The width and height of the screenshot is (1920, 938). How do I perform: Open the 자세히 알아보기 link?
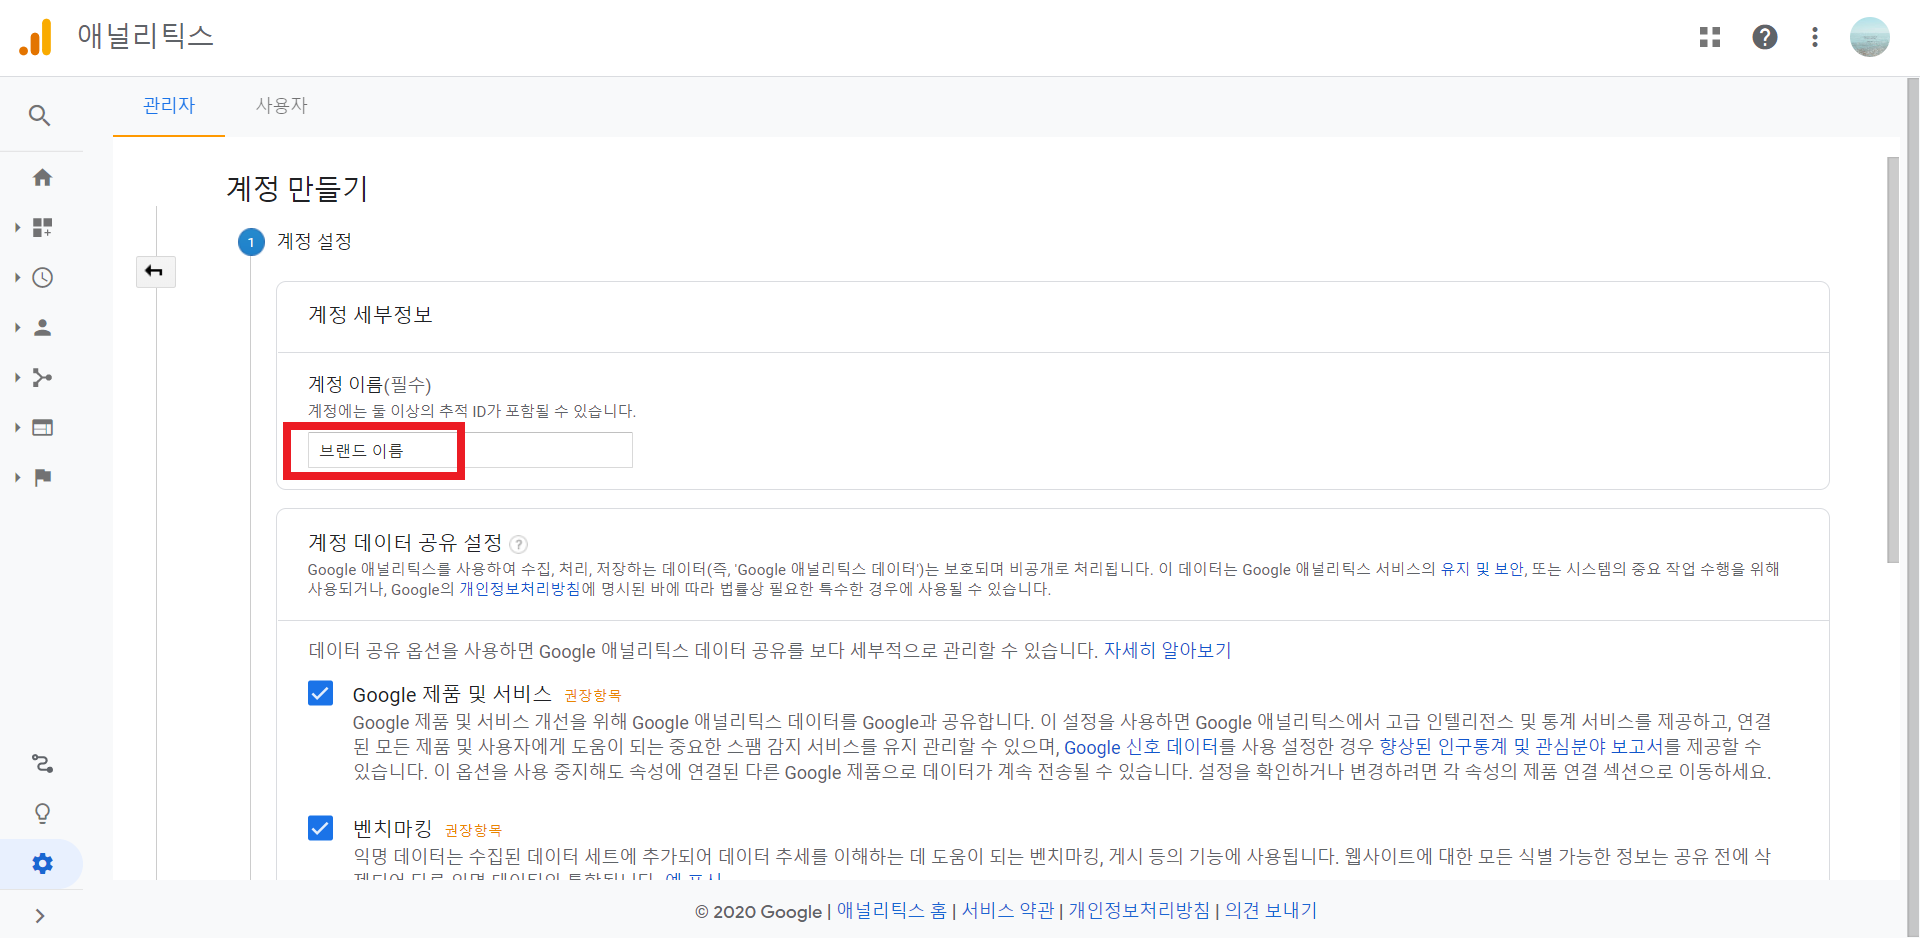point(1167,651)
